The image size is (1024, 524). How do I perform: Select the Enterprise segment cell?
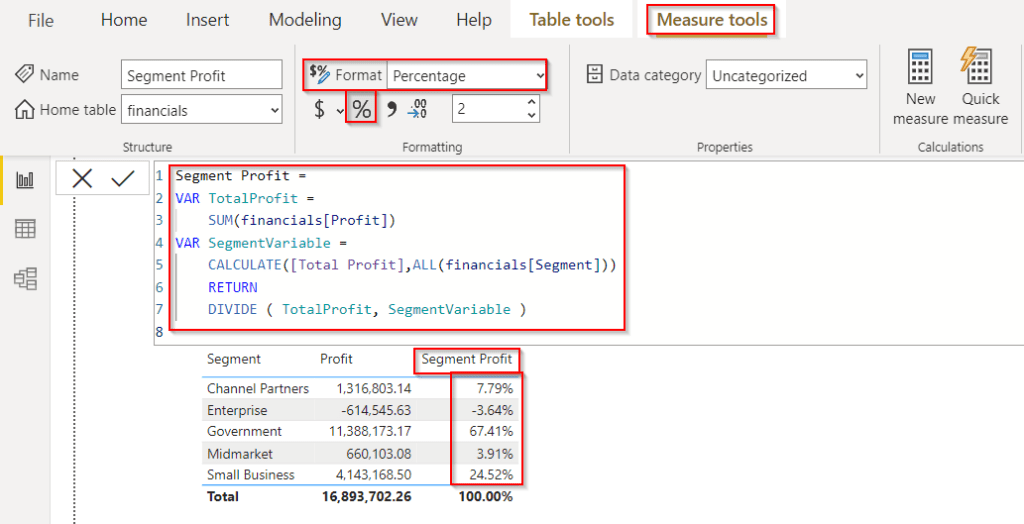click(237, 410)
